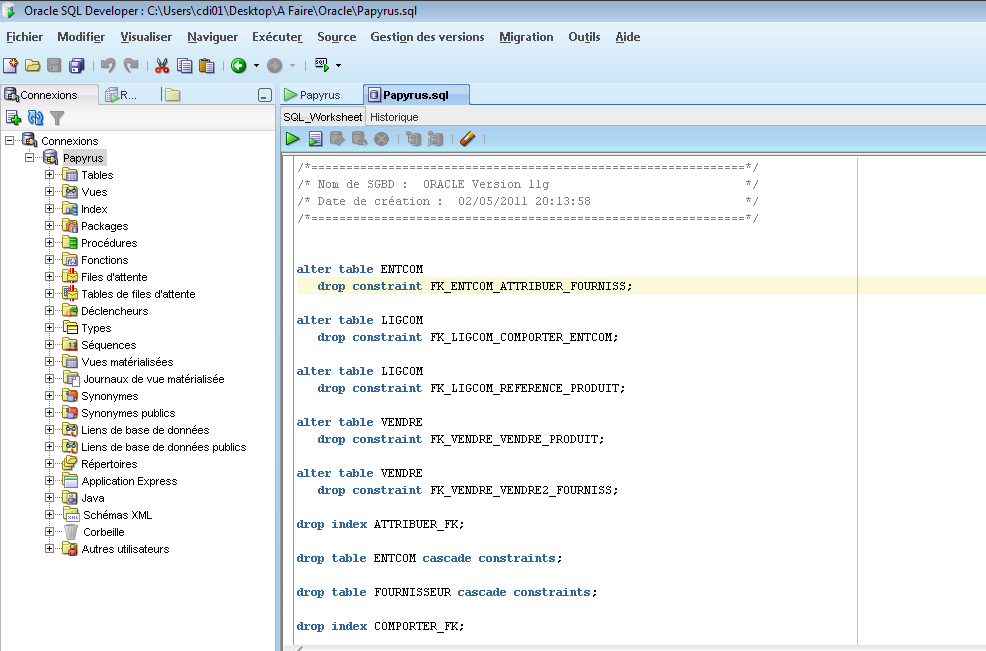Open the SQL worksheet dropdown arrow

point(338,66)
